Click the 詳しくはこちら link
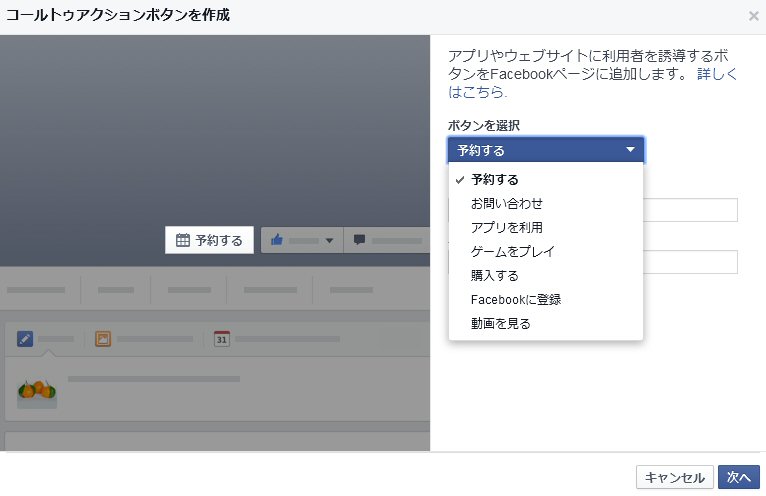Image resolution: width=766 pixels, height=496 pixels. pyautogui.click(x=717, y=74)
